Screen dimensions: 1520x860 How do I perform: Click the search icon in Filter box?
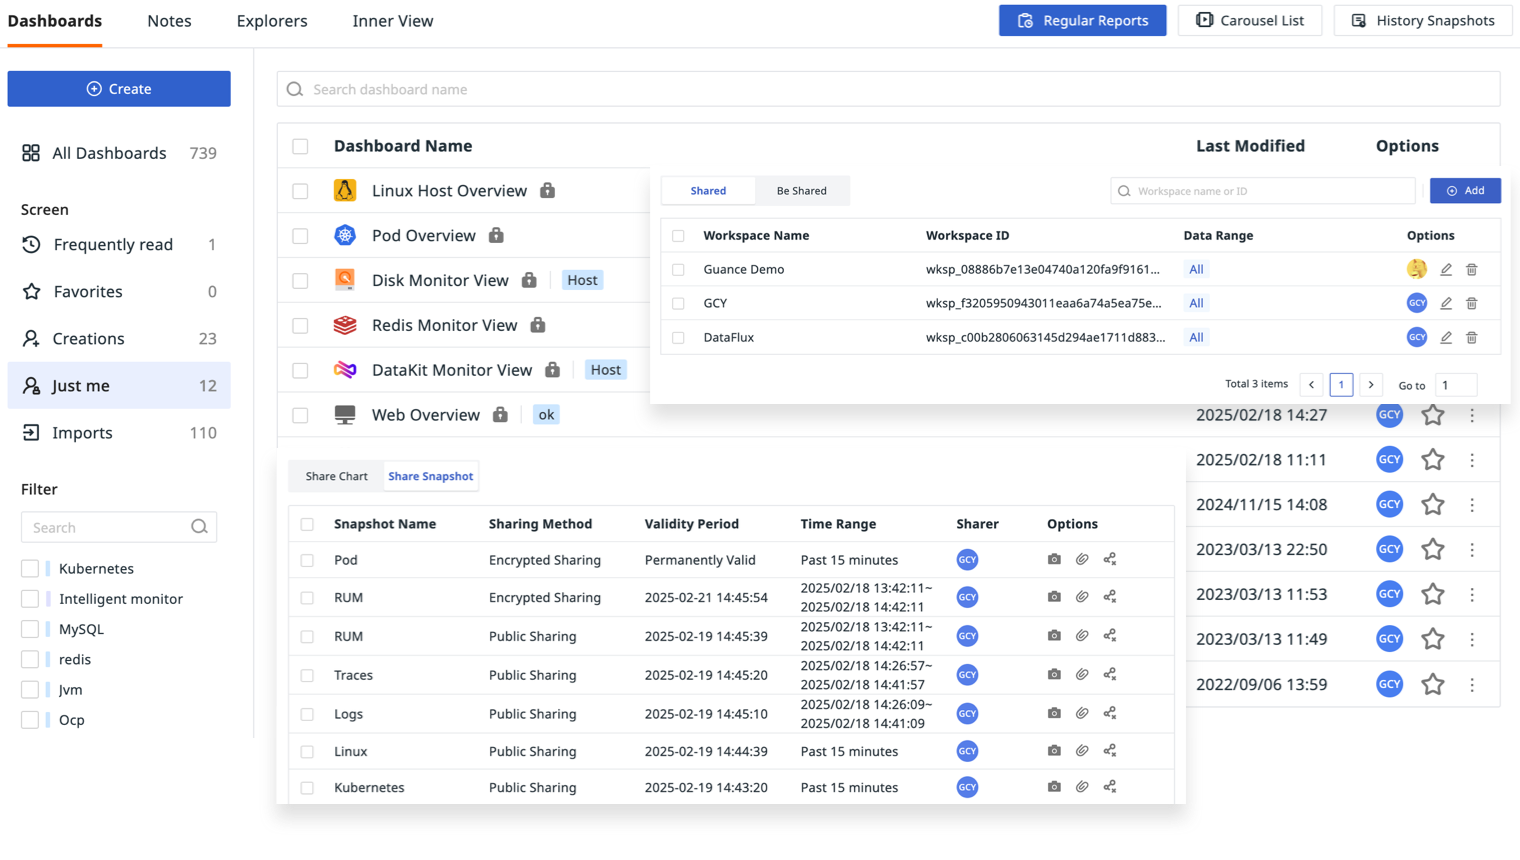[x=199, y=527]
